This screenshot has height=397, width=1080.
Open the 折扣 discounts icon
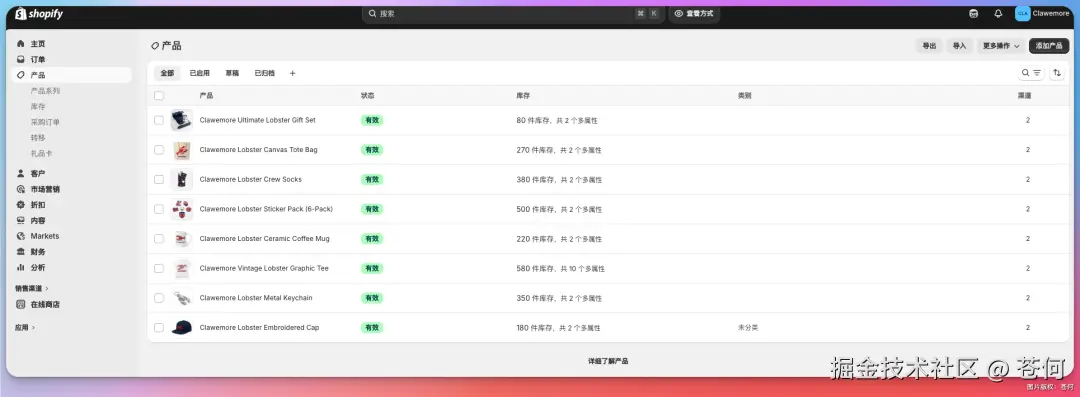pos(21,205)
